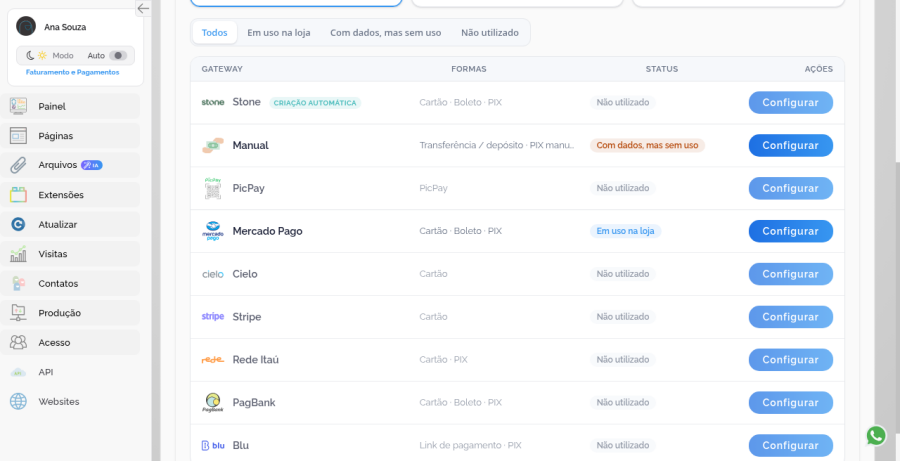Select the Todos filter tab

215,33
